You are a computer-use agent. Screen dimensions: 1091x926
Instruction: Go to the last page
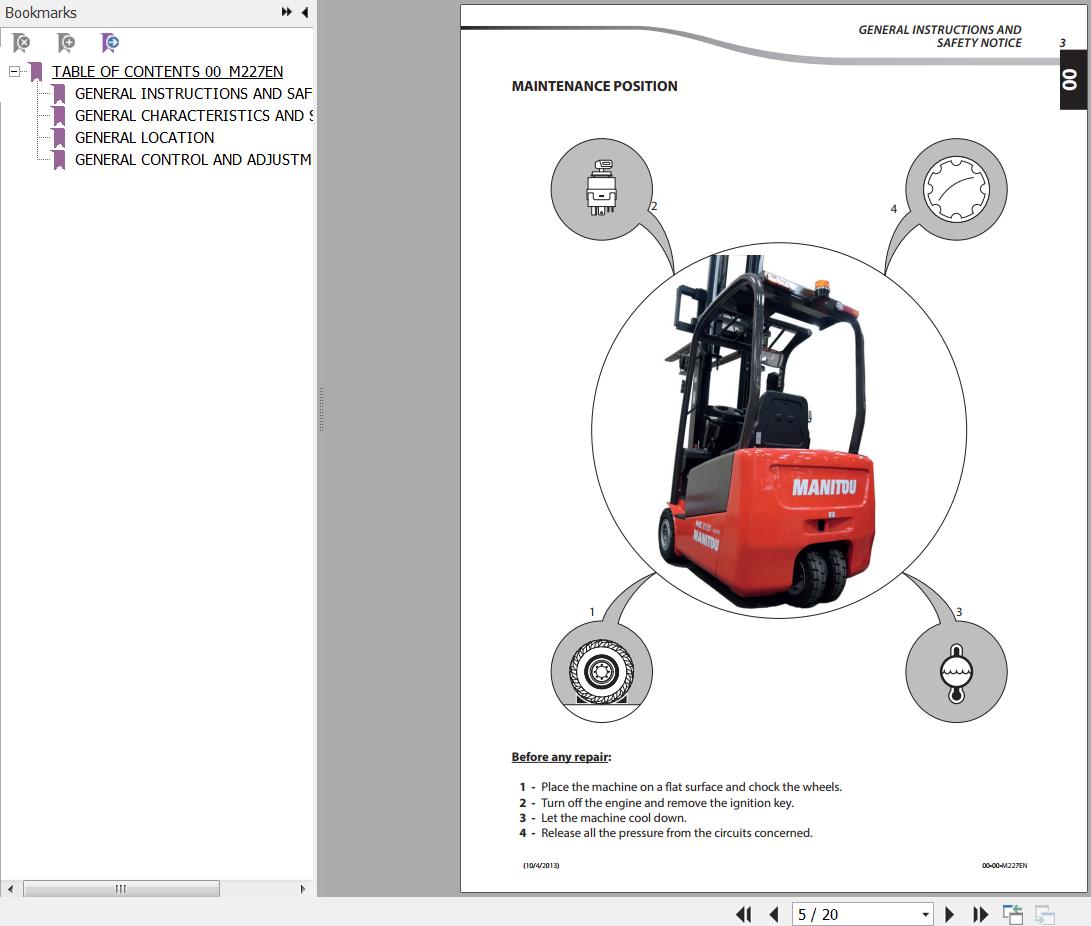pos(980,914)
